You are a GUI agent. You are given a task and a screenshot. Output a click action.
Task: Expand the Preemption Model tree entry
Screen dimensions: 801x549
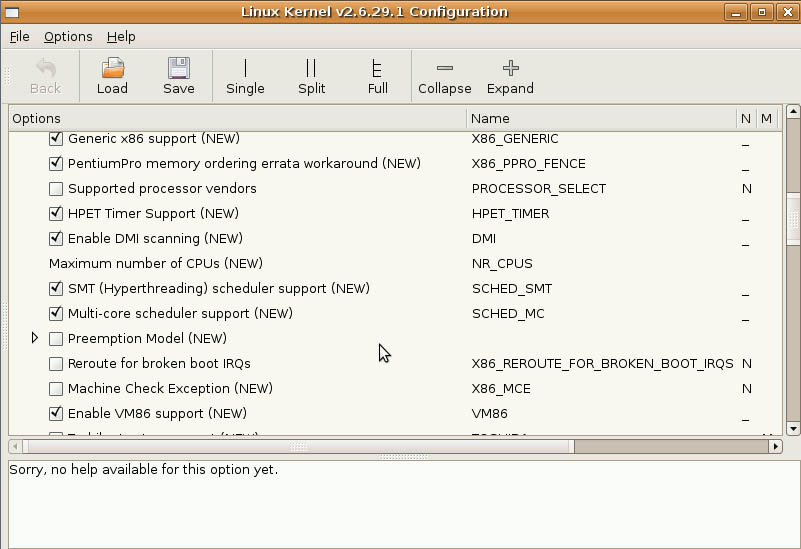coord(35,338)
